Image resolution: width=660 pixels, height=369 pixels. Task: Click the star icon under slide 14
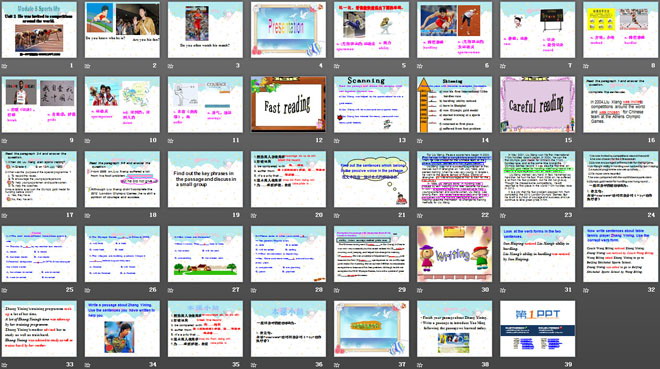tap(420, 141)
